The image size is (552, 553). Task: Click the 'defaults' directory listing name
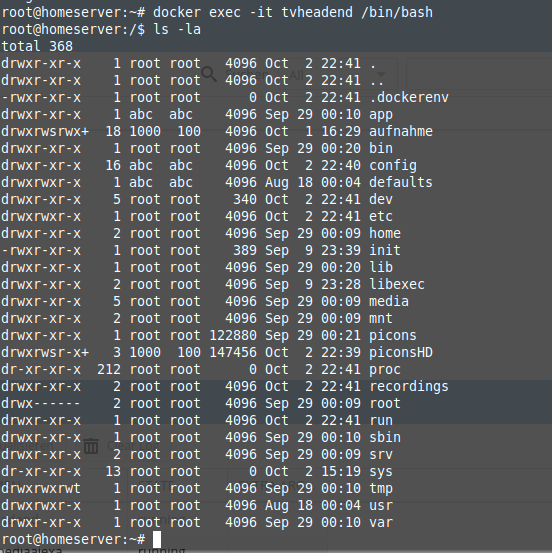pos(401,182)
